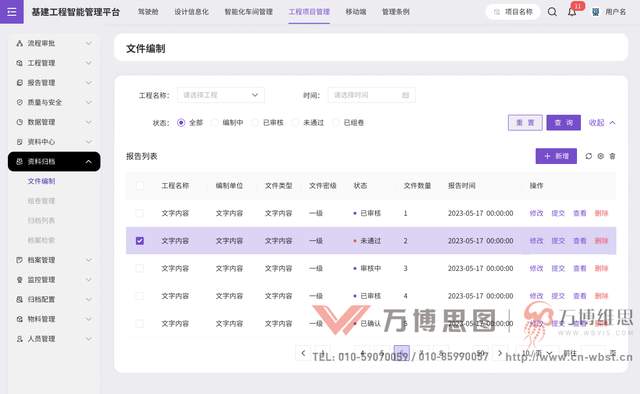Expand 流程审批 chevron
Screen dimensions: 640x394
click(x=89, y=43)
